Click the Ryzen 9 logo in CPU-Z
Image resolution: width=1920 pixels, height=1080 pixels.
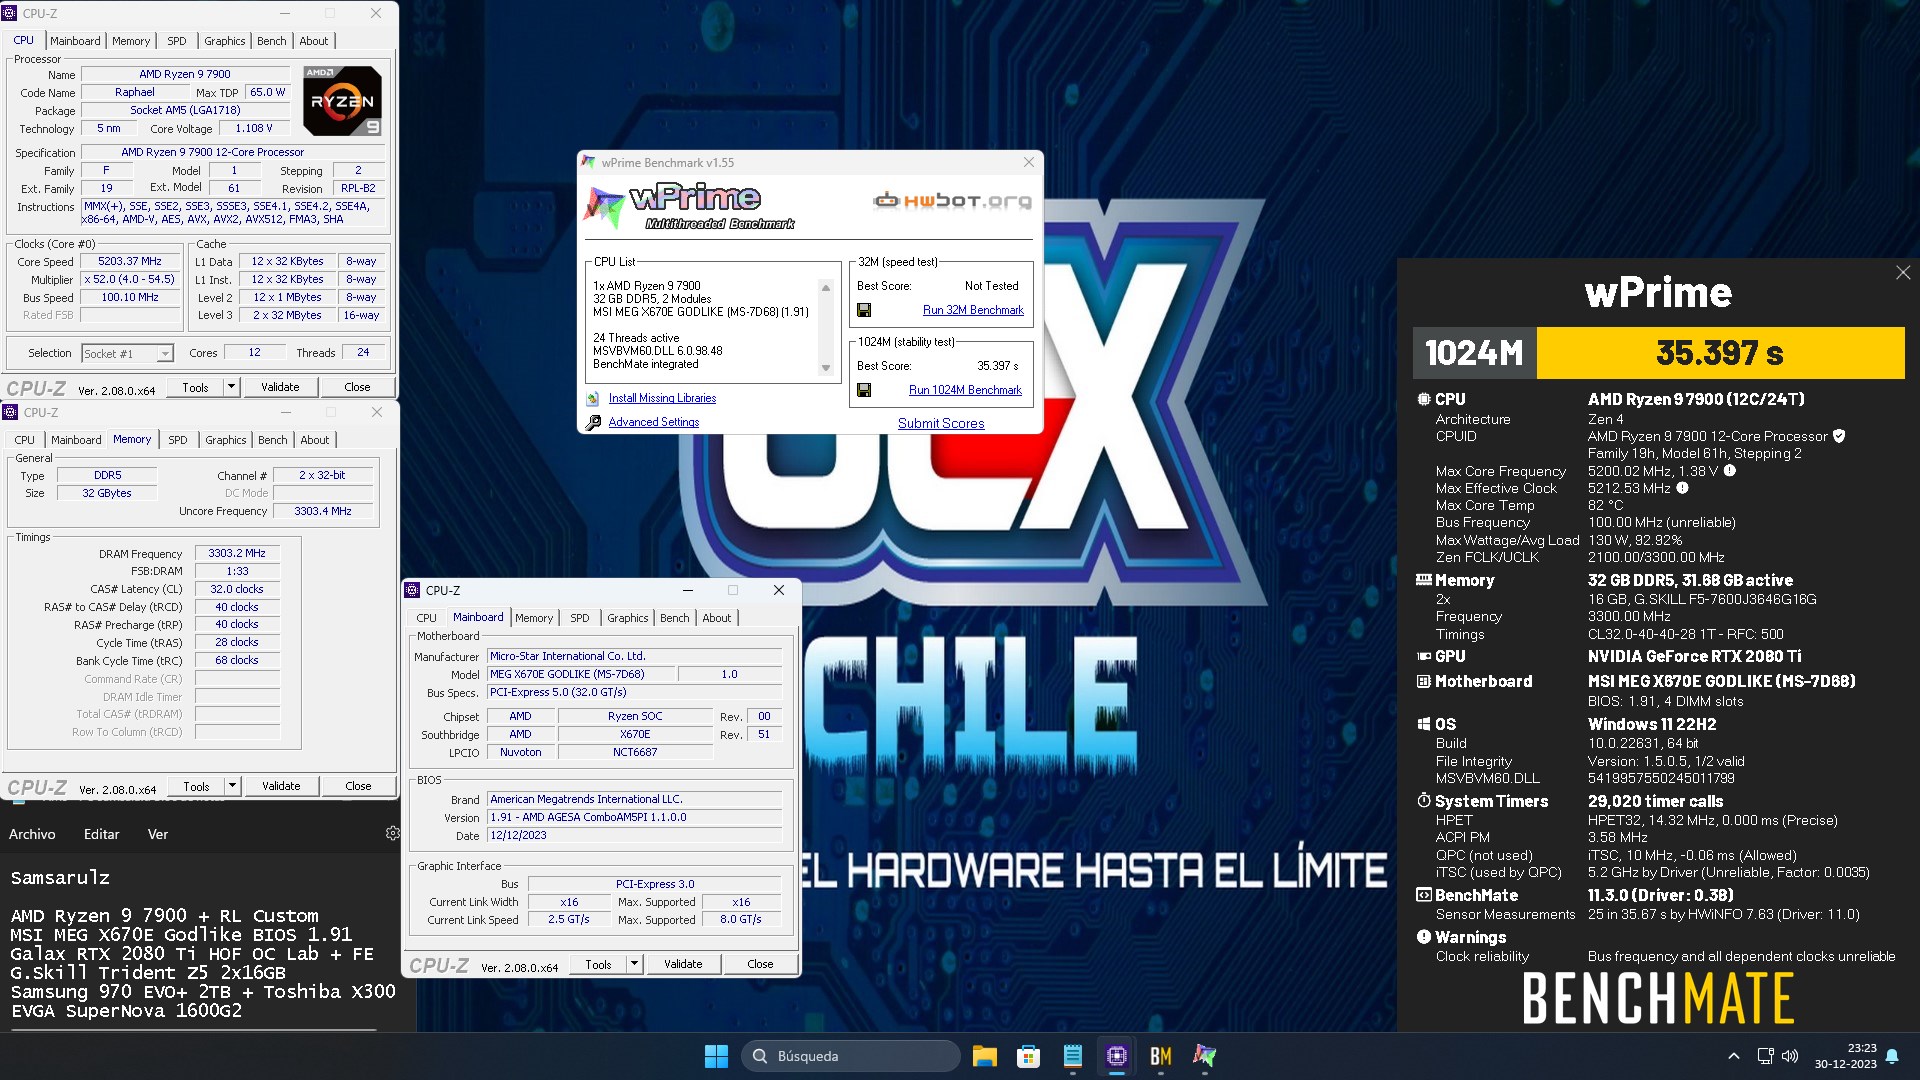click(x=342, y=101)
